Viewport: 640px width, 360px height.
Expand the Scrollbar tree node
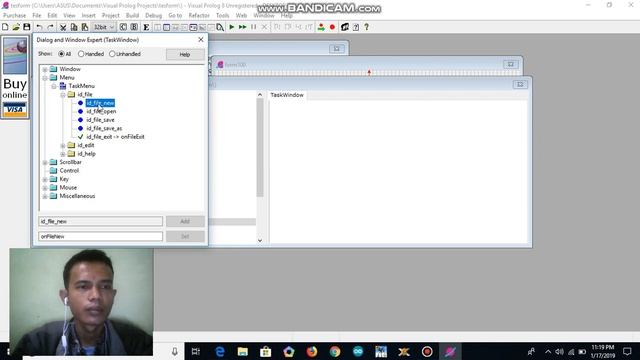coord(45,162)
